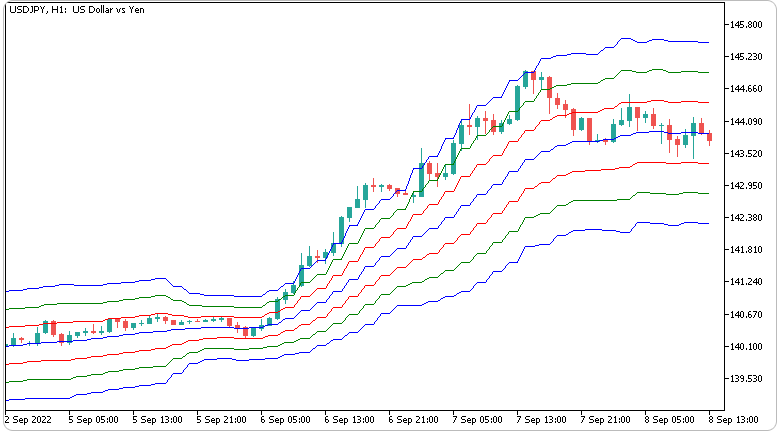
Task: Select the '5 Sep 05:00' time label
Action: coord(94,420)
